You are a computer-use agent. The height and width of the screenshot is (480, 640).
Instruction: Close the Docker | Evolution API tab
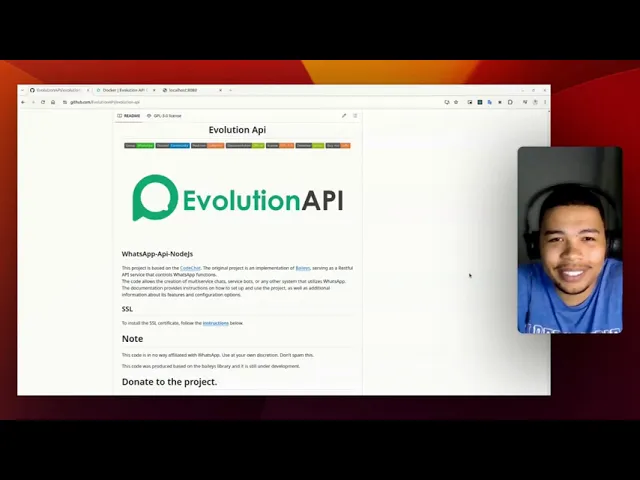point(154,90)
